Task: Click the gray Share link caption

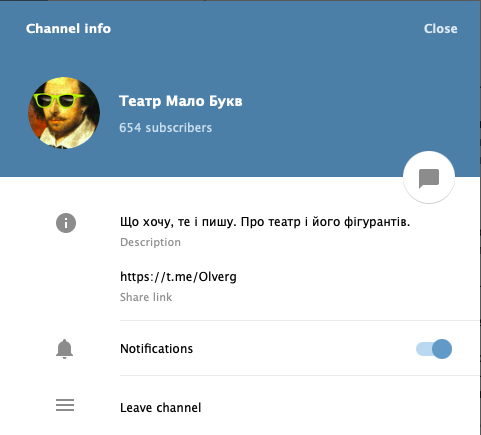Action: (146, 297)
